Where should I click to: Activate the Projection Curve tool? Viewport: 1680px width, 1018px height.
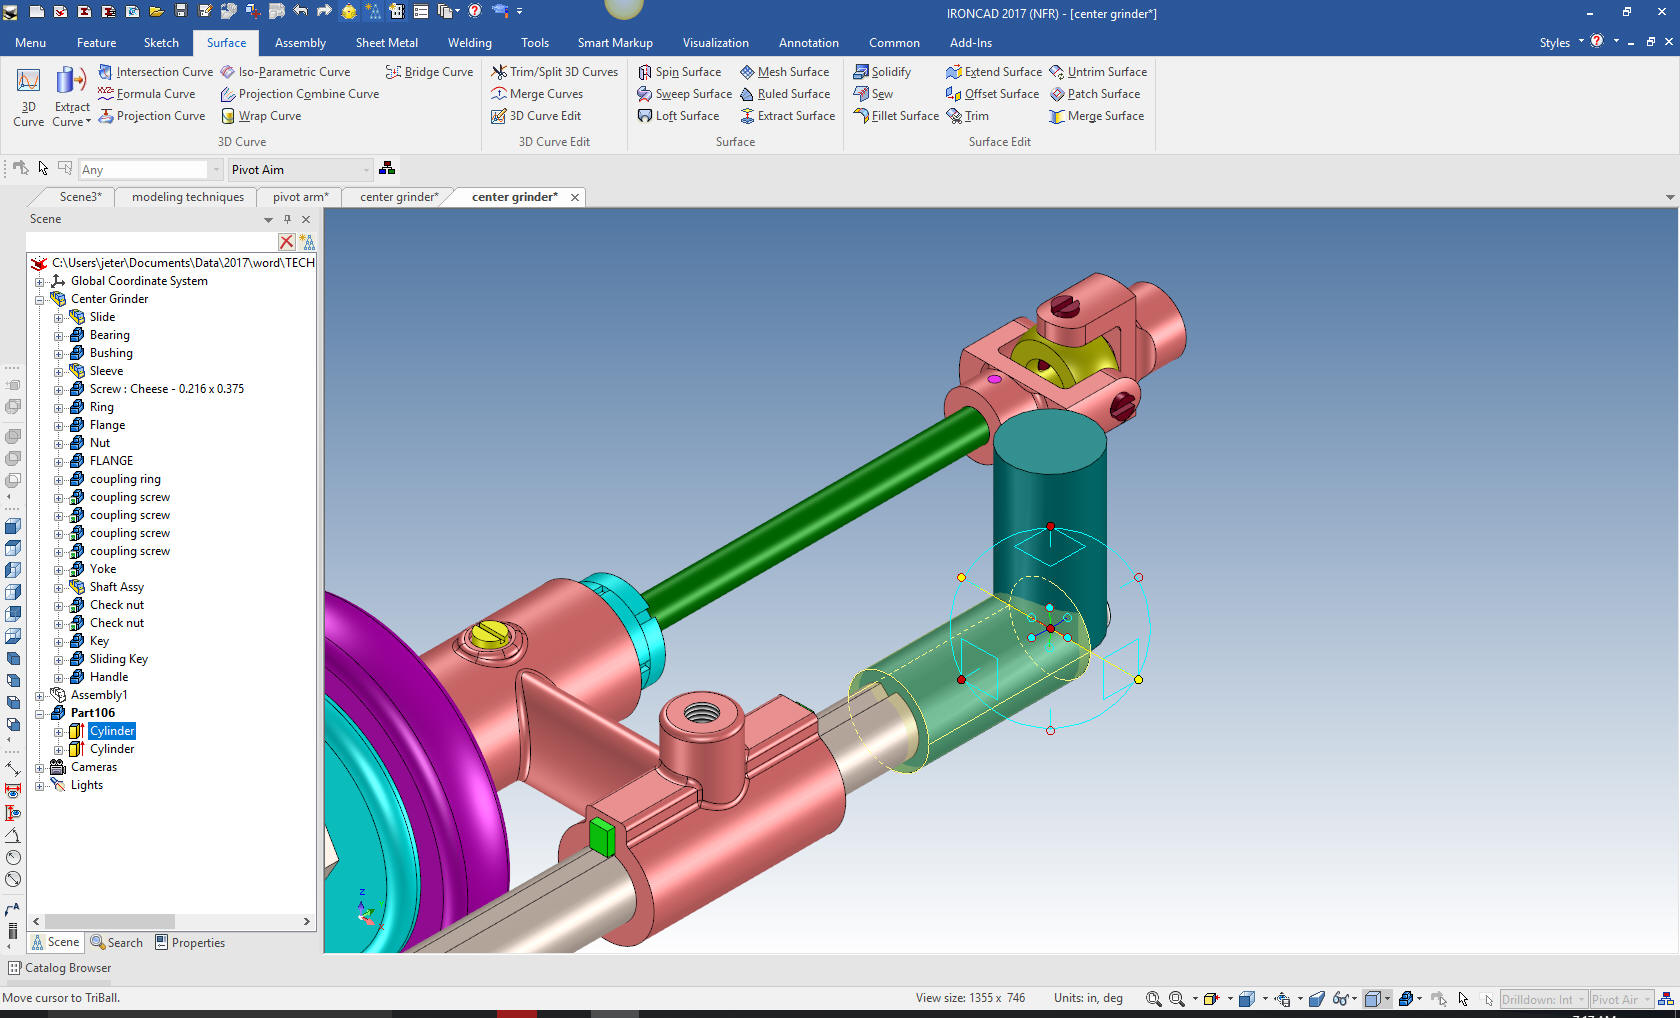pos(151,116)
